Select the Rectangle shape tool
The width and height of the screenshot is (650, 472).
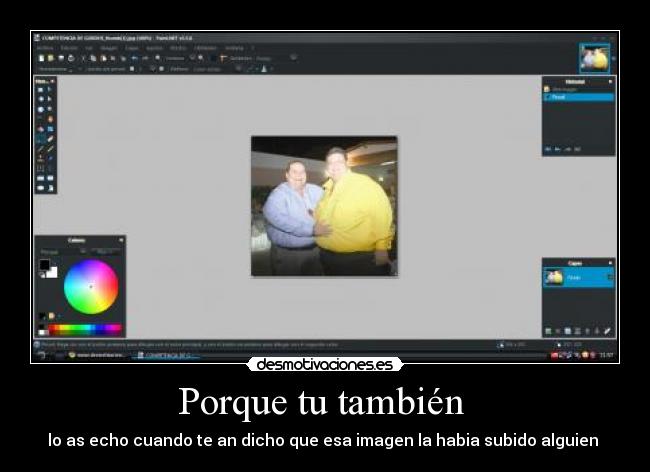point(41,178)
